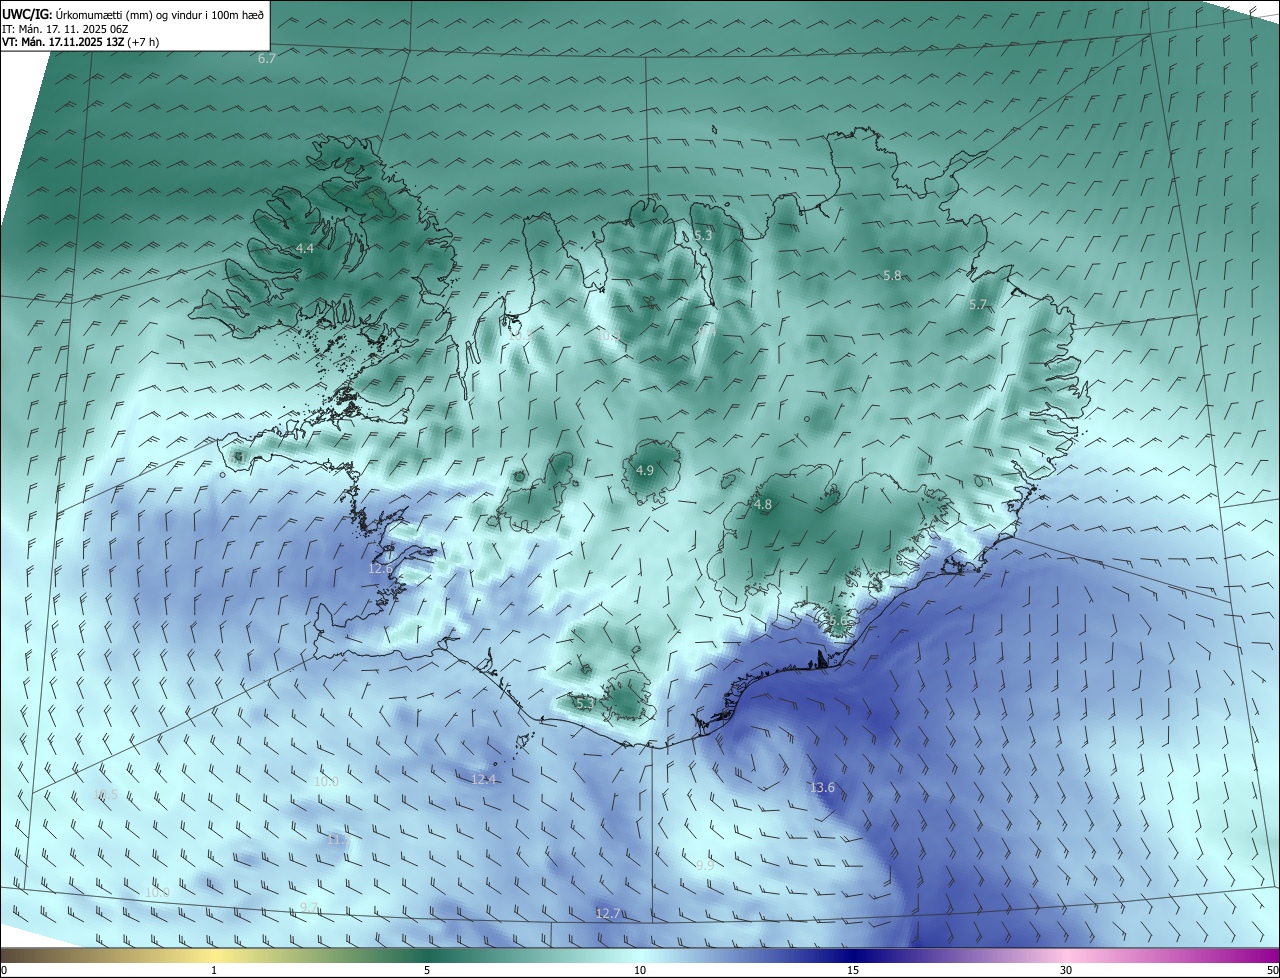Click the 12.7 value label on the map
The image size is (1280, 978).
point(608,913)
